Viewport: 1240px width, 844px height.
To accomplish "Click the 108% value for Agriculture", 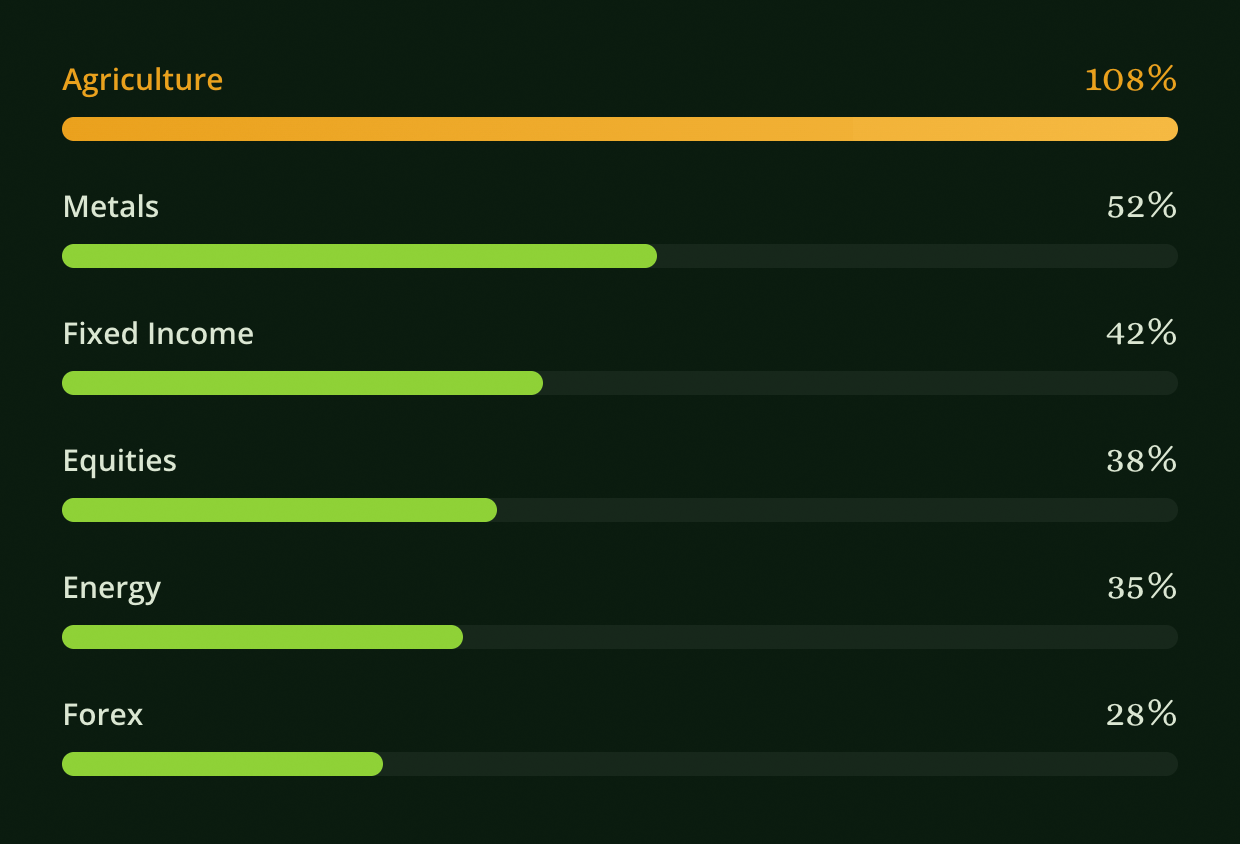I will [1131, 79].
